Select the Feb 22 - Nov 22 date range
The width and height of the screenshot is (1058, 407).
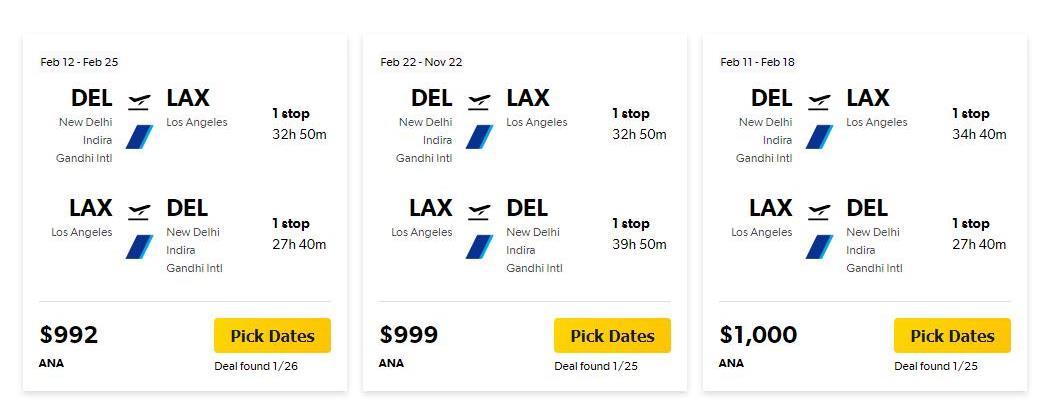coord(421,62)
